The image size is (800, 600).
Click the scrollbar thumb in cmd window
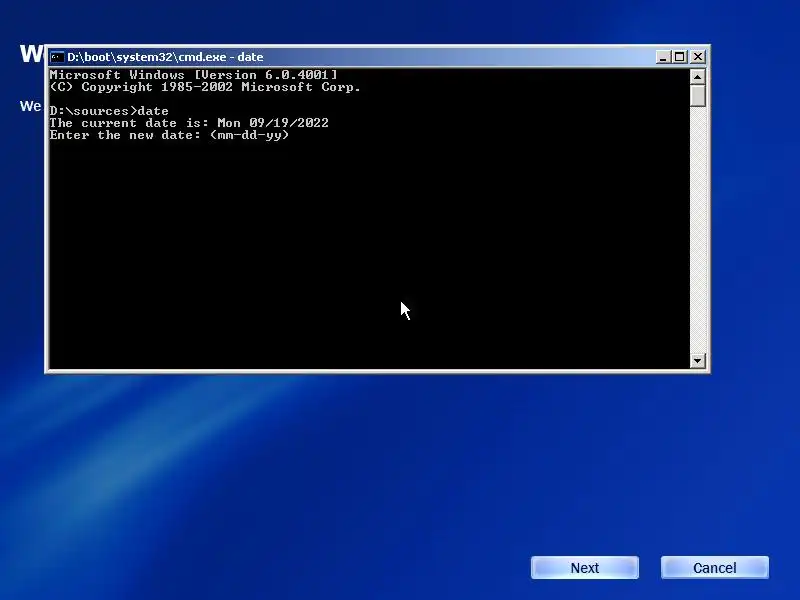click(697, 95)
